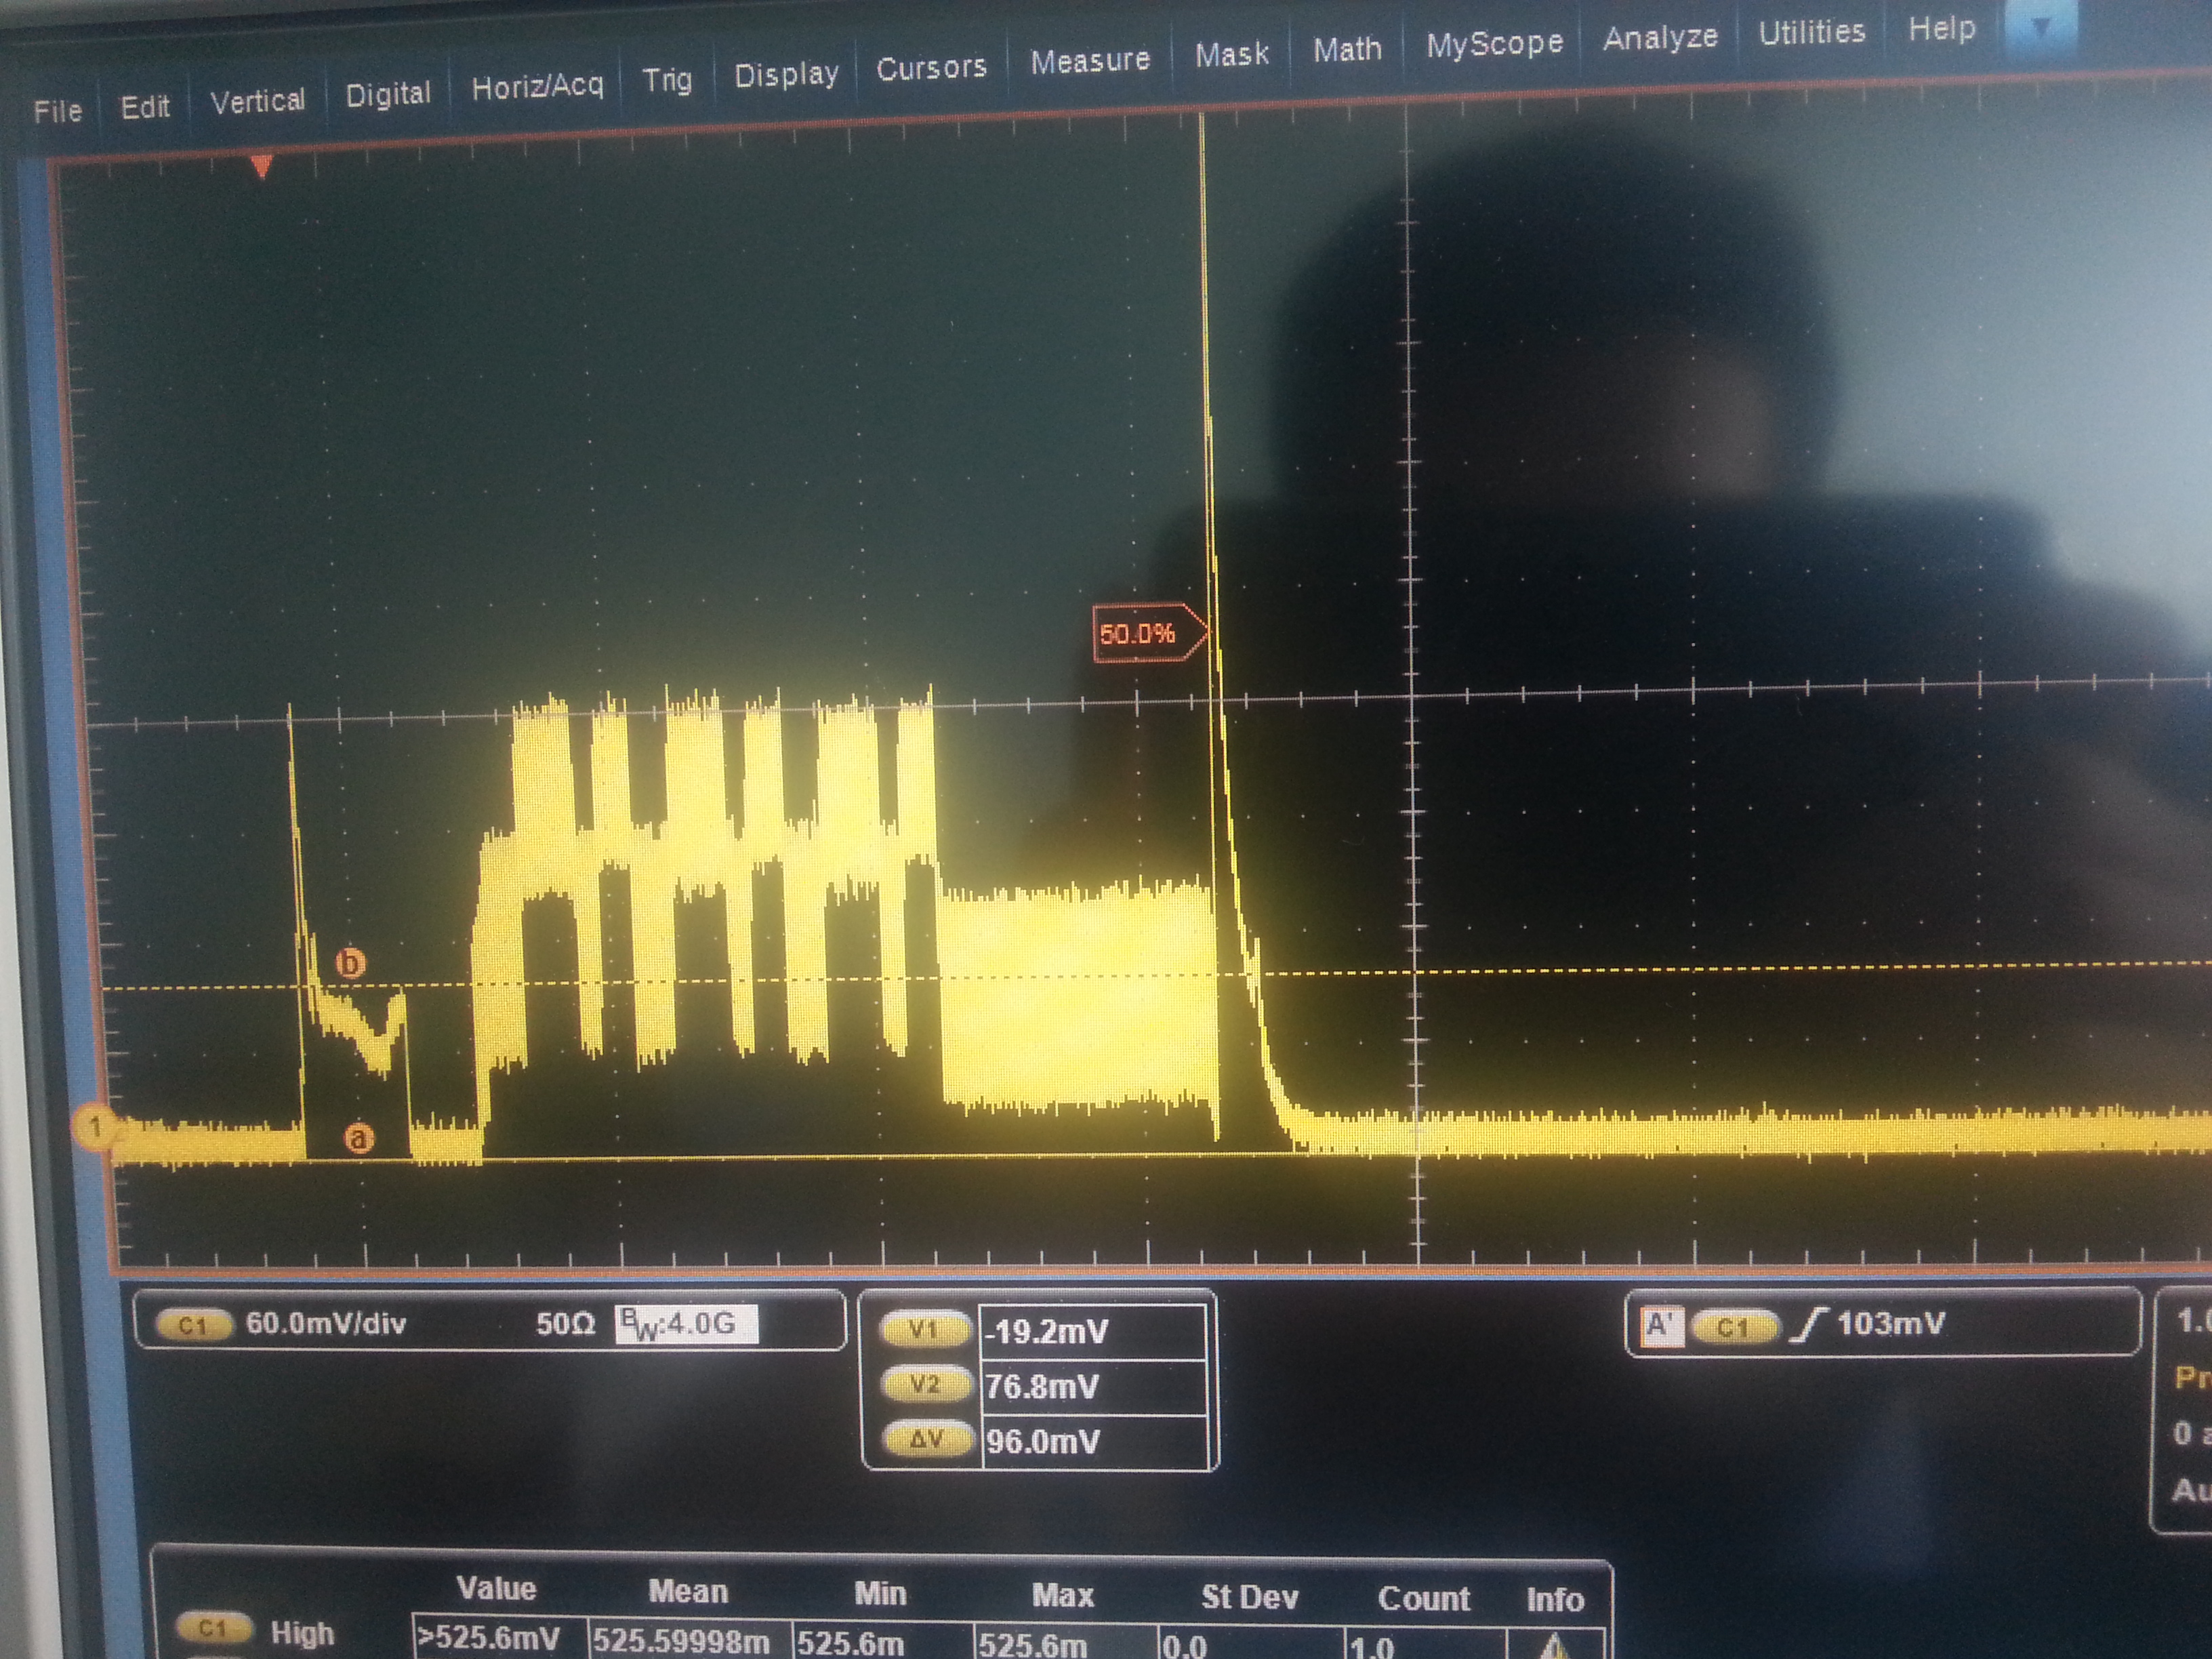The height and width of the screenshot is (1659, 2212).
Task: Click the C1 High measurement badge
Action: [213, 1628]
